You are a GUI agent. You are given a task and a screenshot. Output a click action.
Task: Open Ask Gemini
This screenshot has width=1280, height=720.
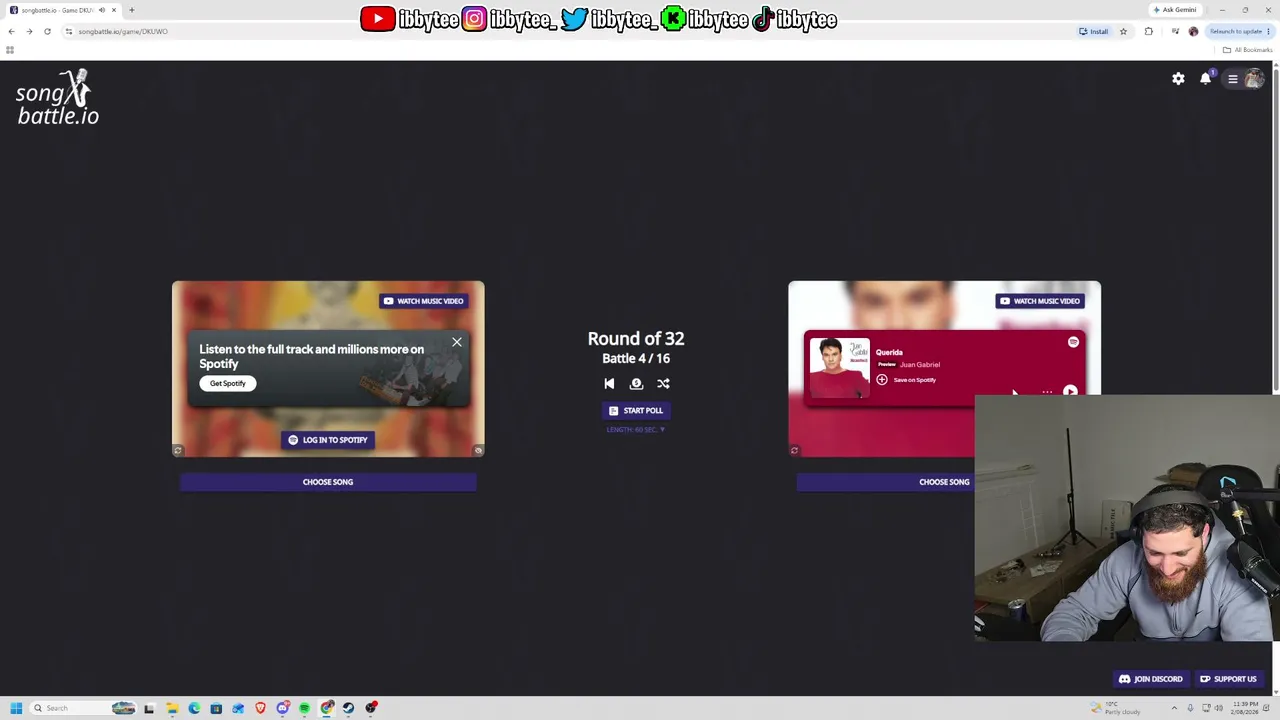click(1174, 10)
